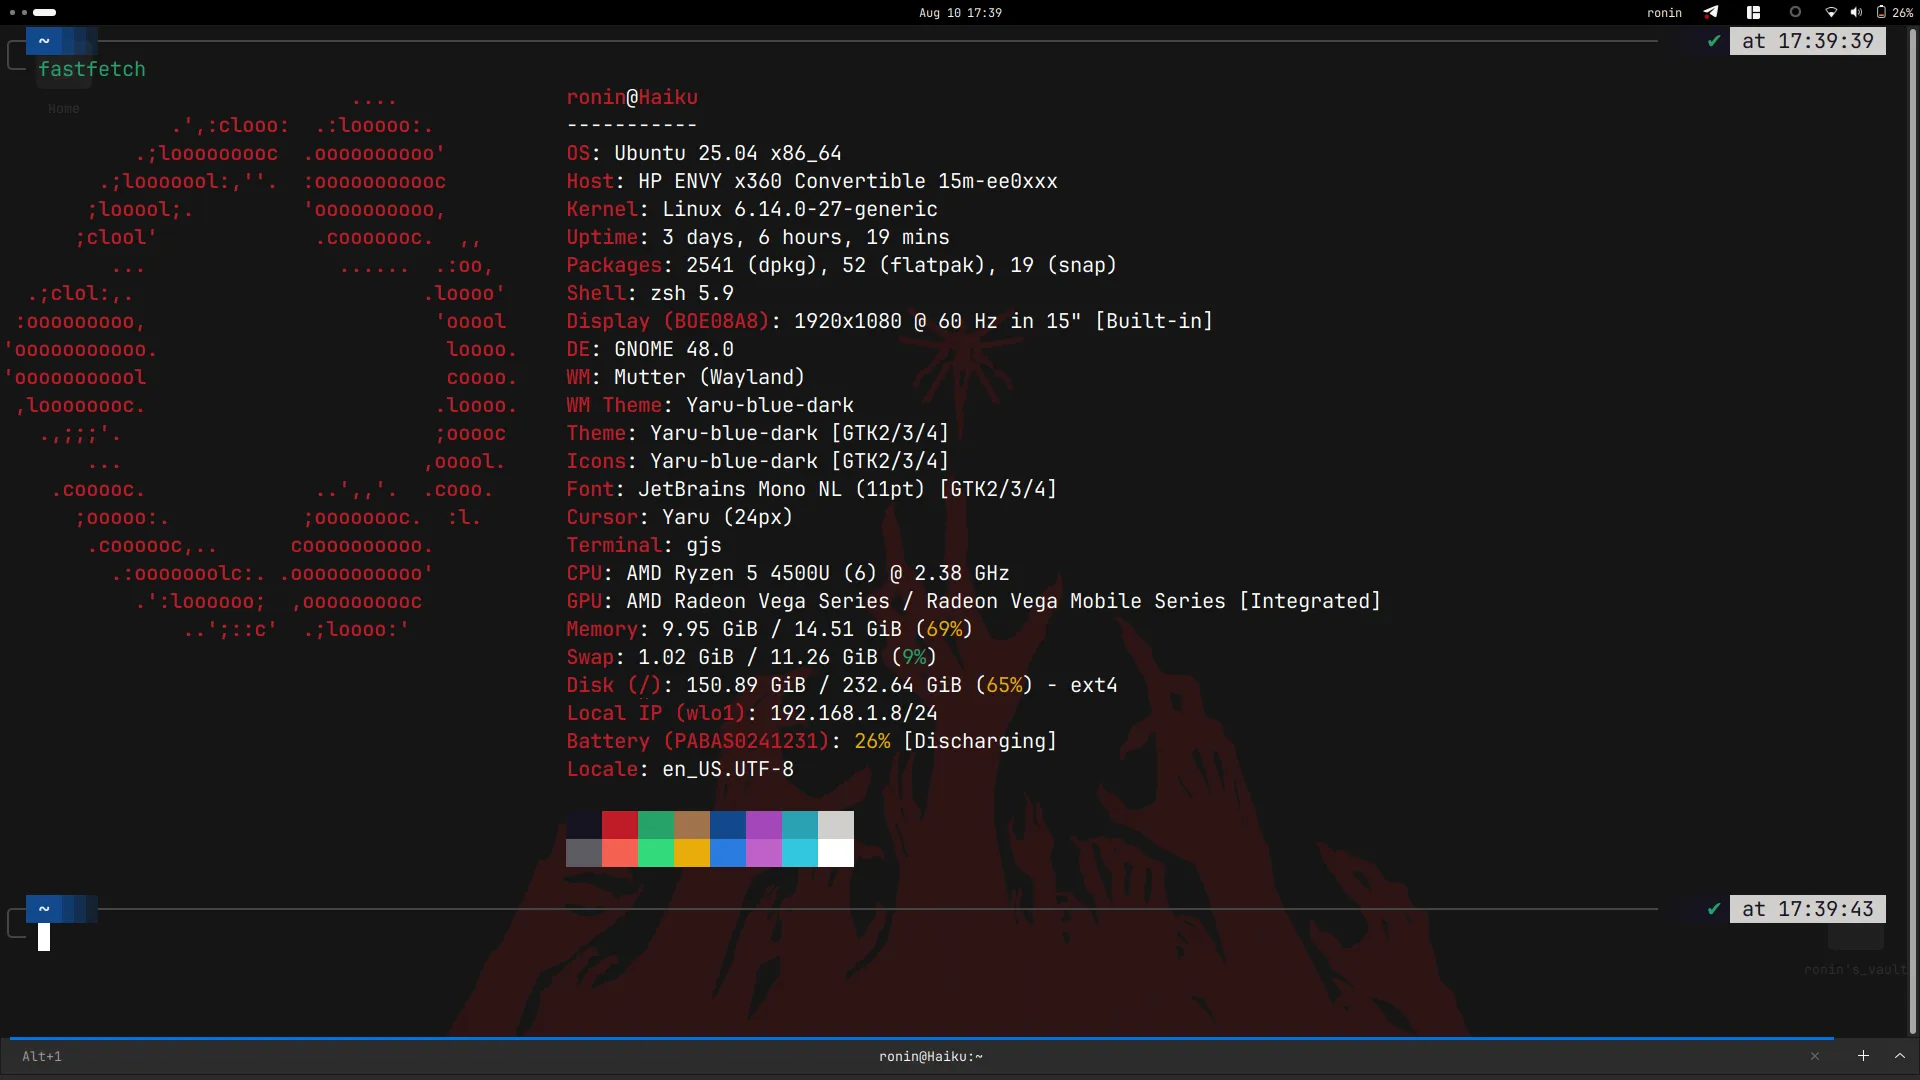The image size is (1920, 1080).
Task: Click the Packages line 2541 (dpkg)
Action: [x=841, y=265]
